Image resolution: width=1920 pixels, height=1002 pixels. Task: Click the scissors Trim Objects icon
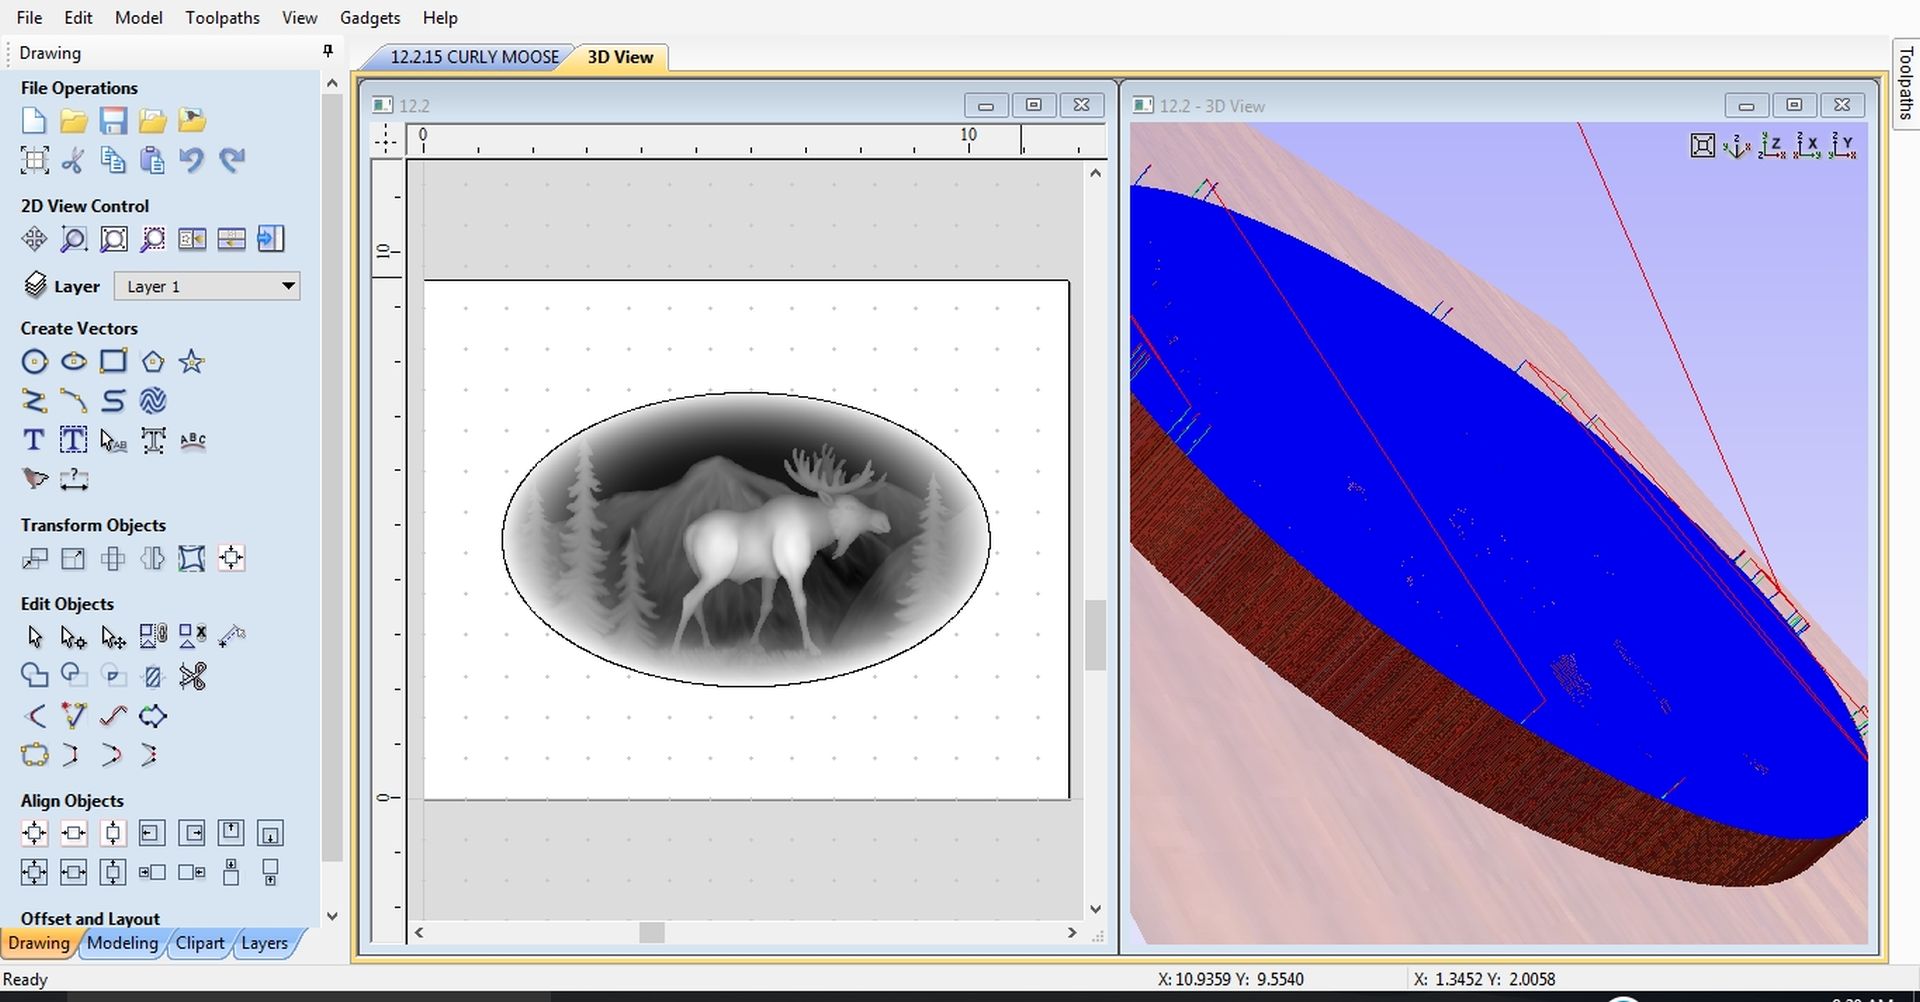tap(192, 677)
